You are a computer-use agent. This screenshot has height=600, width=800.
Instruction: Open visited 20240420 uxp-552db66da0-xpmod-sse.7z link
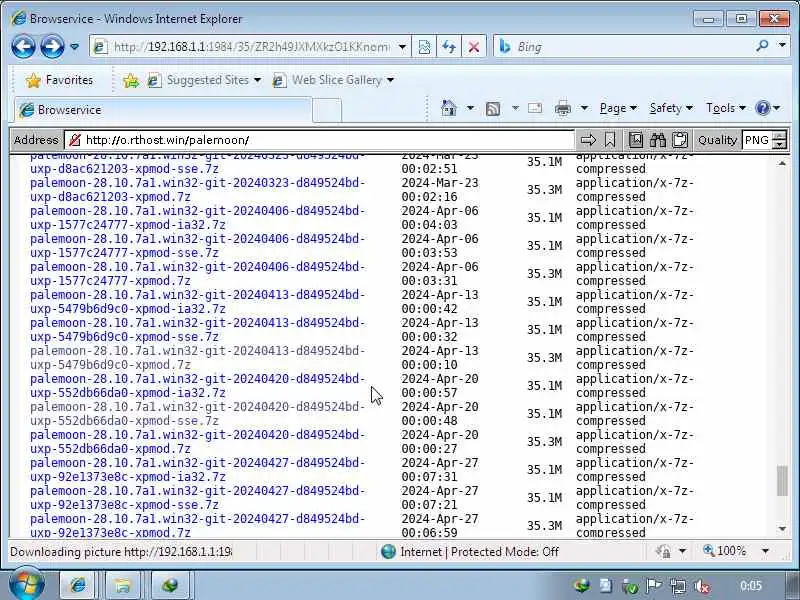tap(198, 414)
